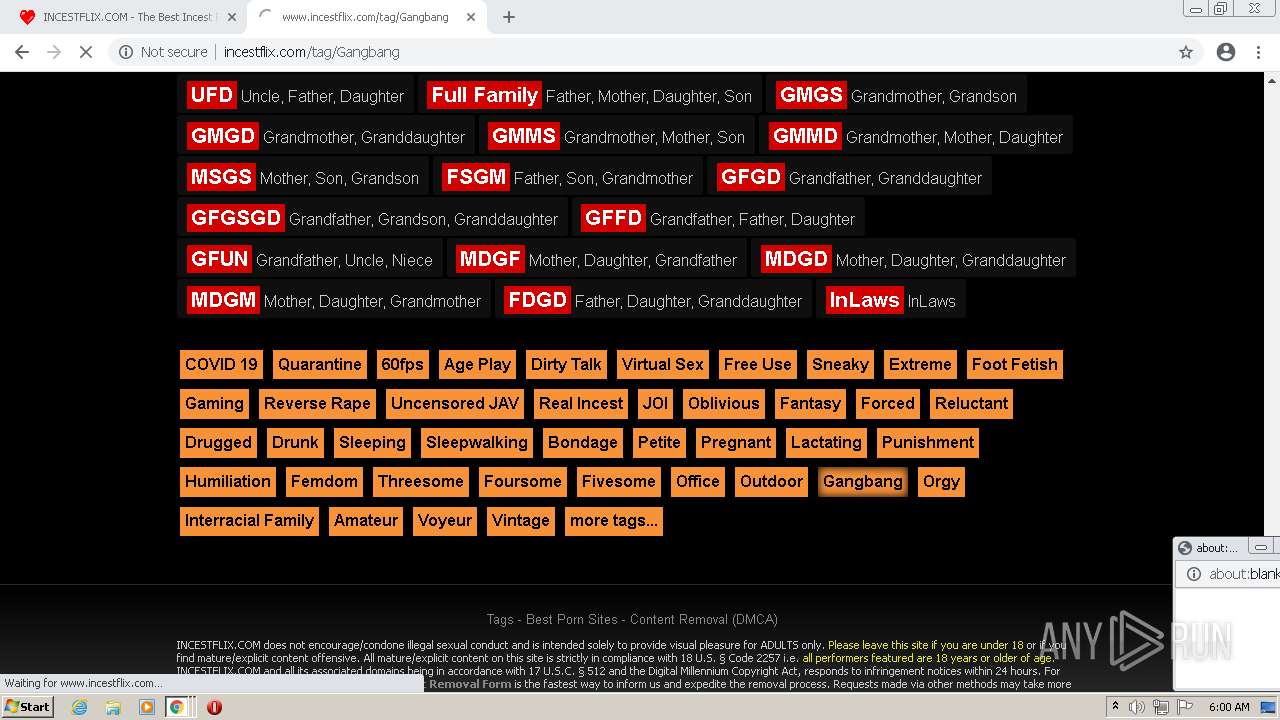Open the Windows Start menu
This screenshot has height=720, width=1280.
pos(28,707)
